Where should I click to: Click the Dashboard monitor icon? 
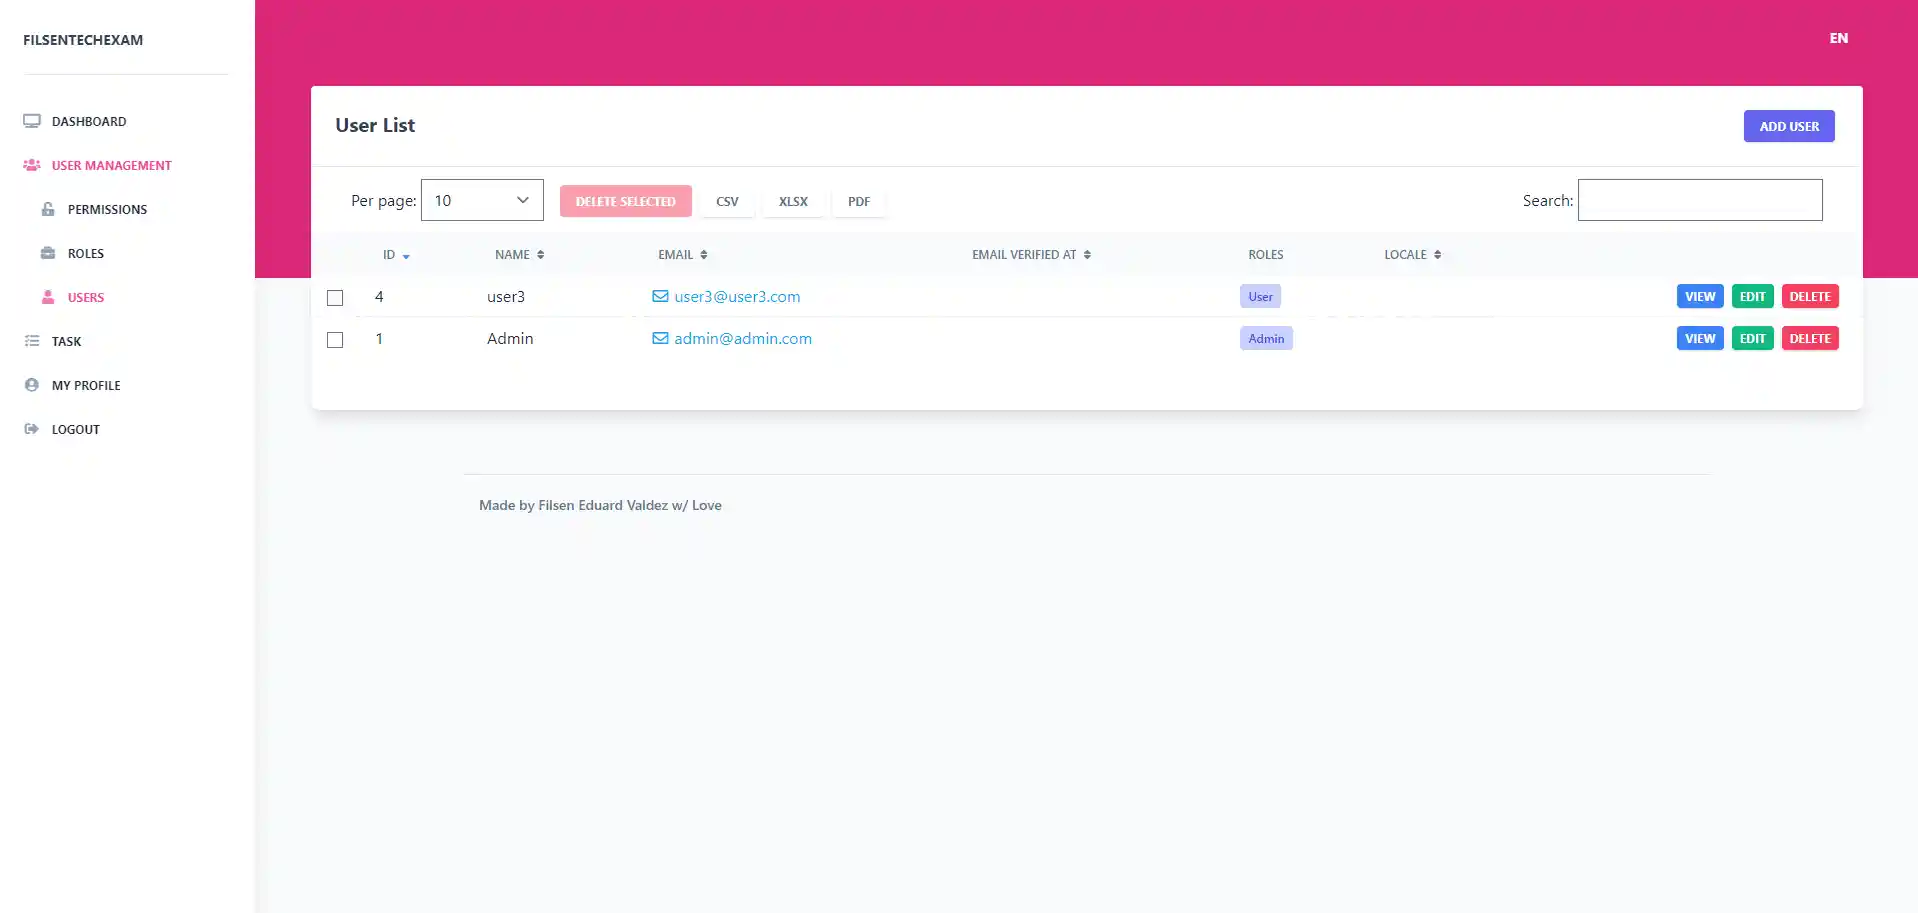32,121
